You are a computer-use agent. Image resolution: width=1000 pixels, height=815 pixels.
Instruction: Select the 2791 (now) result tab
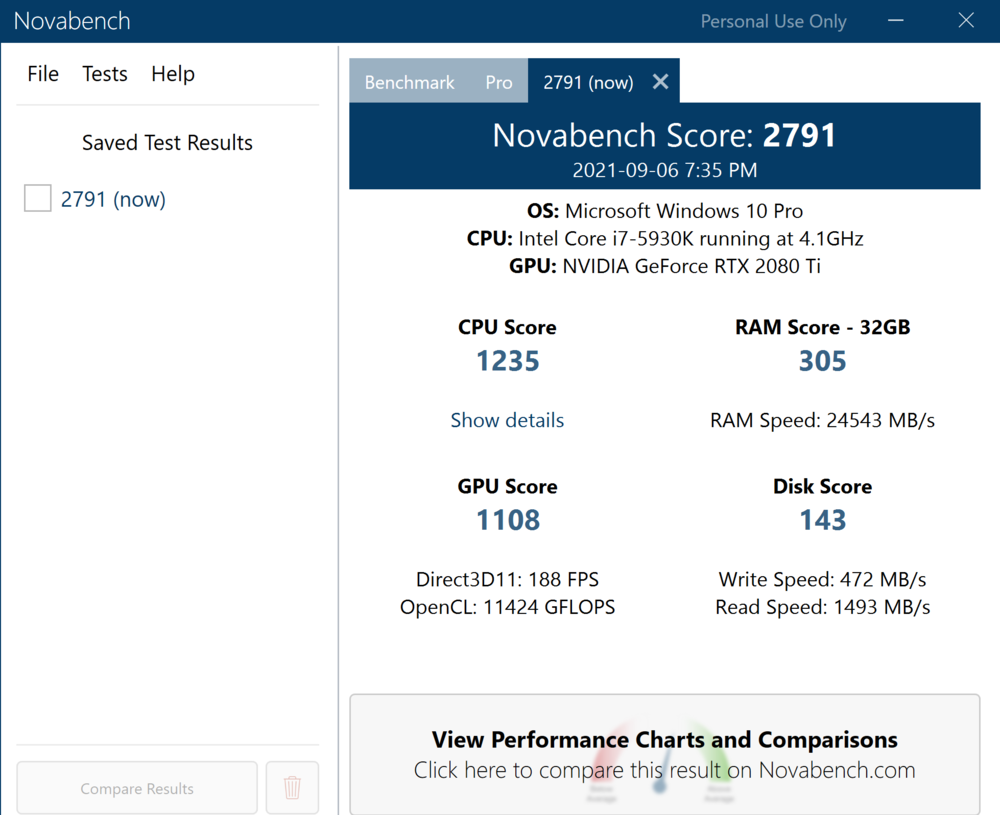(588, 82)
